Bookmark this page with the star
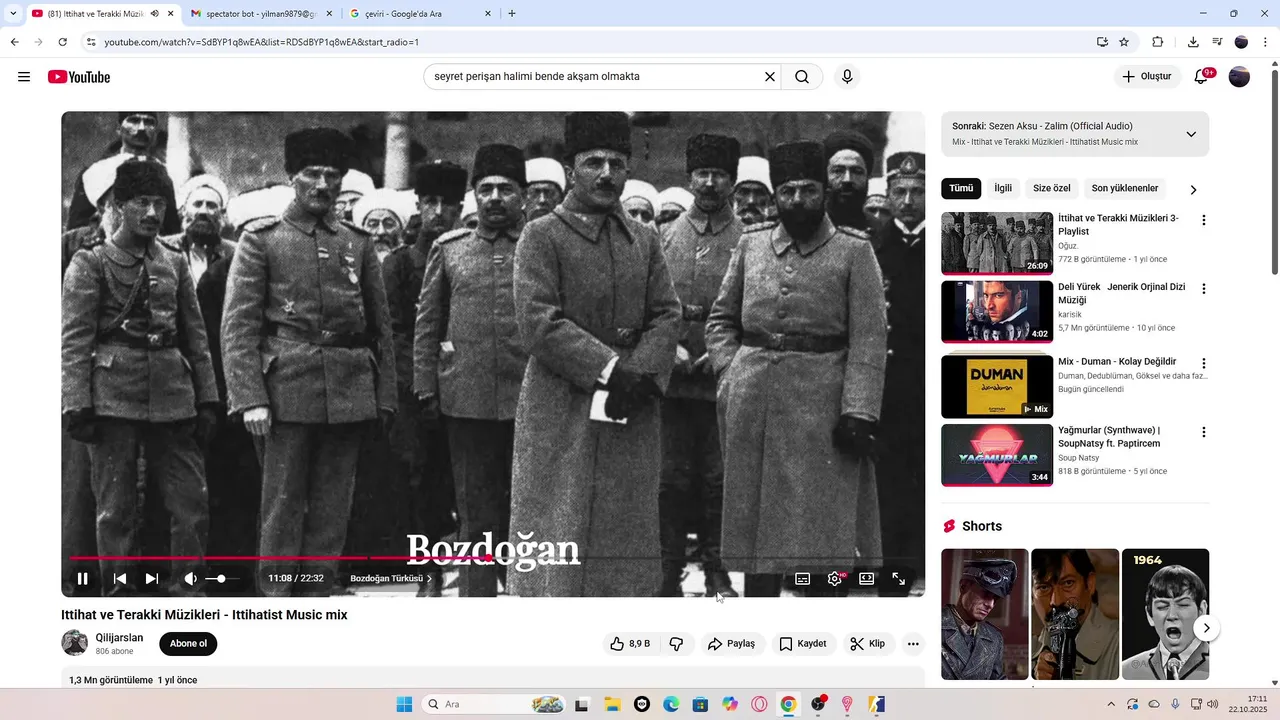 coord(1124,42)
